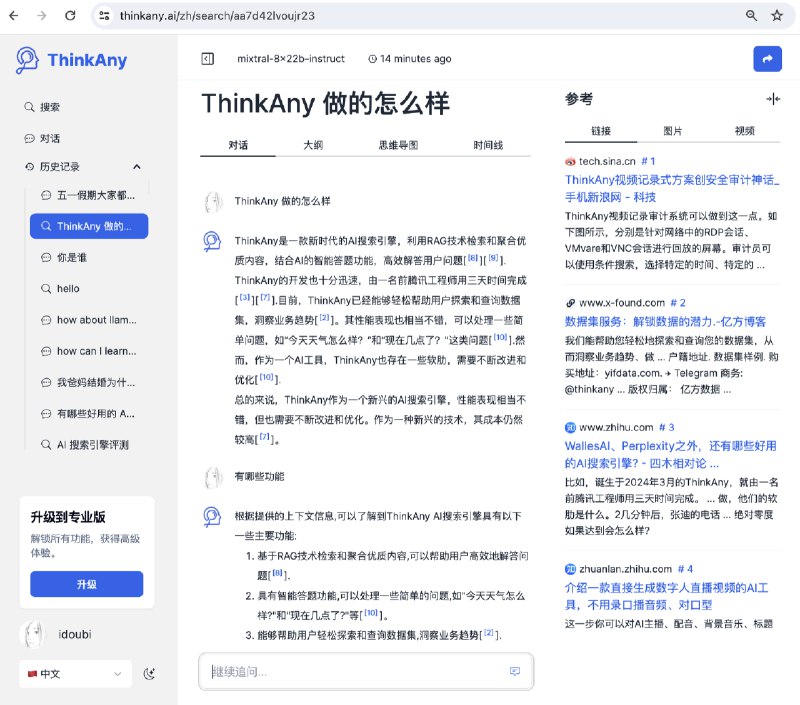Click the mixtral-8×22b-instruct model label
800x705 pixels.
tap(291, 59)
